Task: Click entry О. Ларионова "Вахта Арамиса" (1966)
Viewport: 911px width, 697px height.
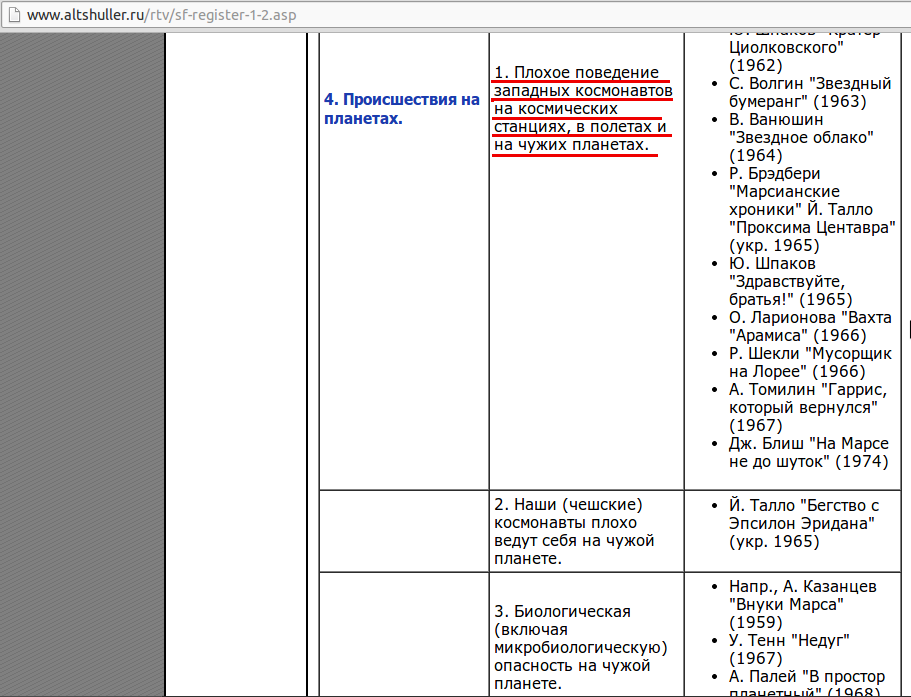Action: click(x=810, y=326)
